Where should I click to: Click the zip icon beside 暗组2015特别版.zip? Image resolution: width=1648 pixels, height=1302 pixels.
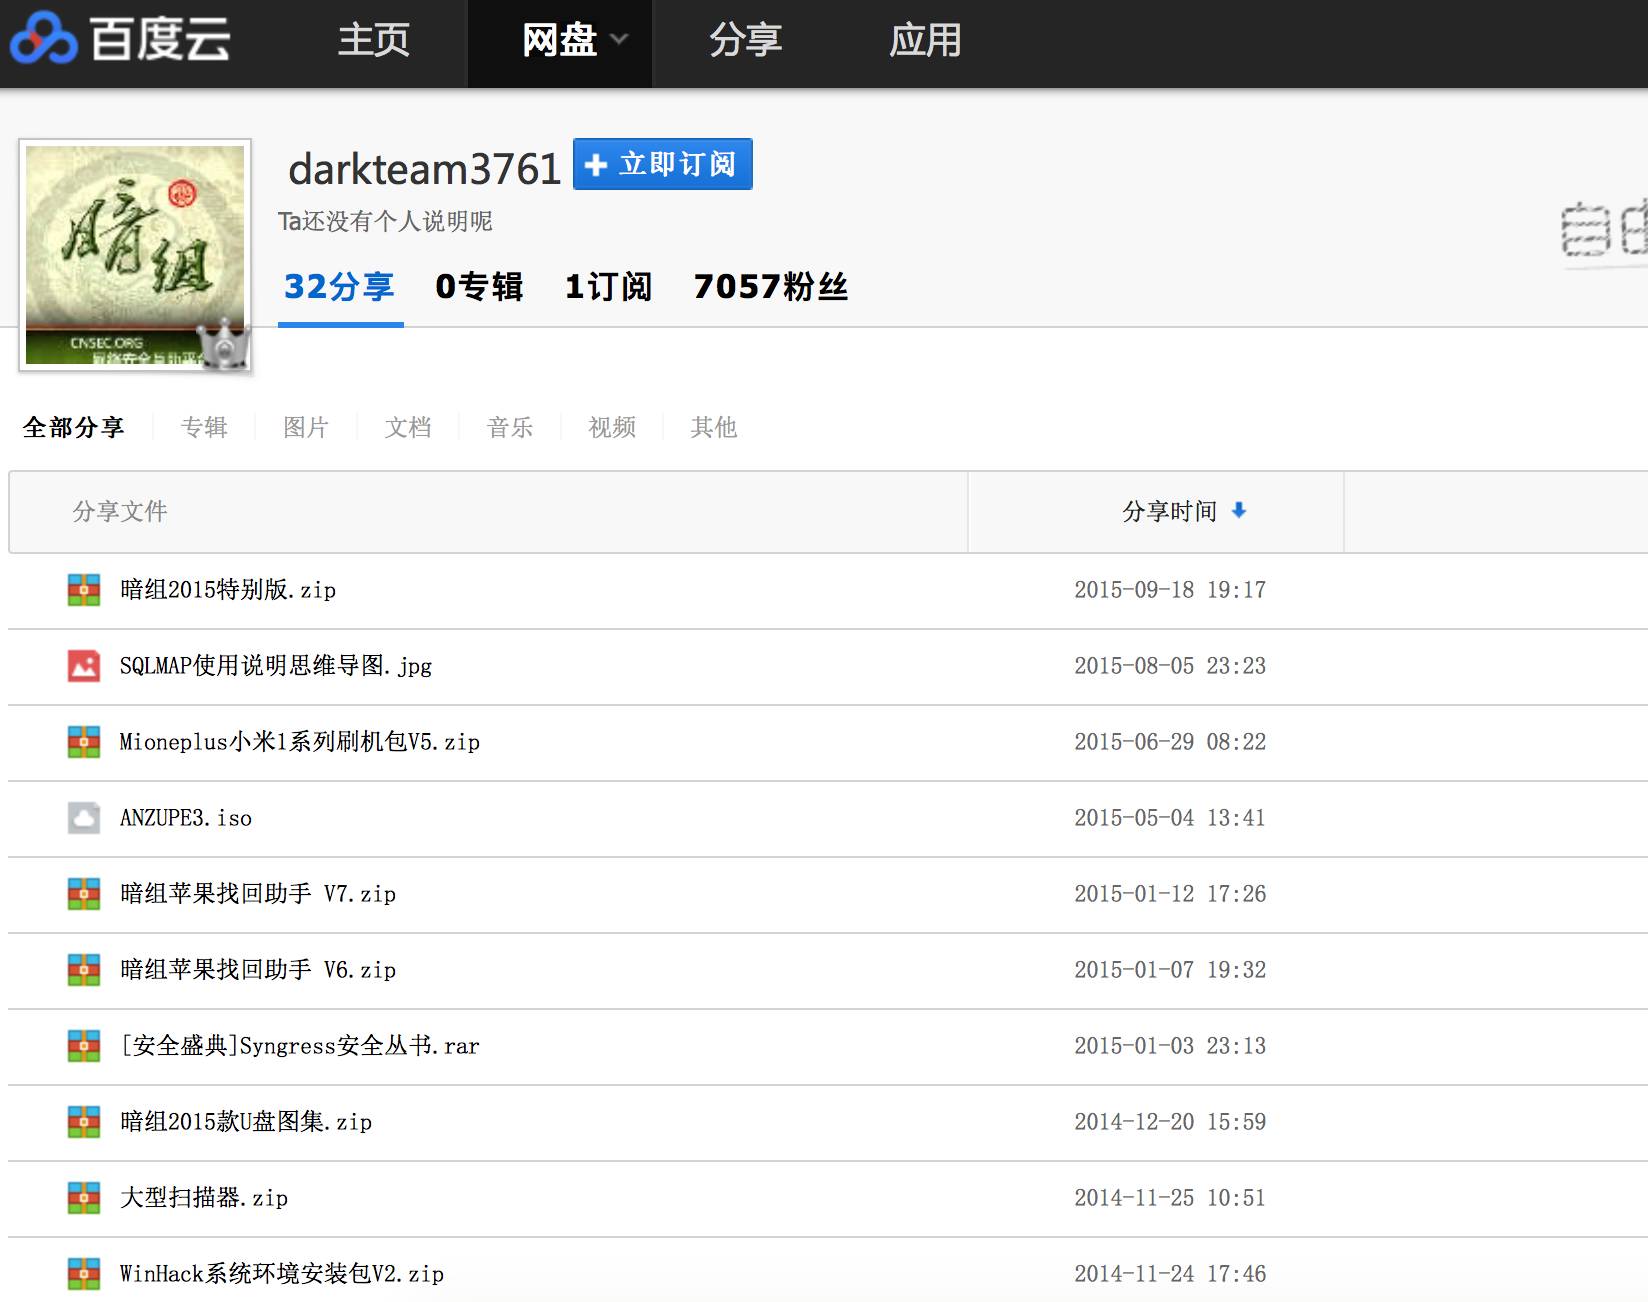coord(83,590)
